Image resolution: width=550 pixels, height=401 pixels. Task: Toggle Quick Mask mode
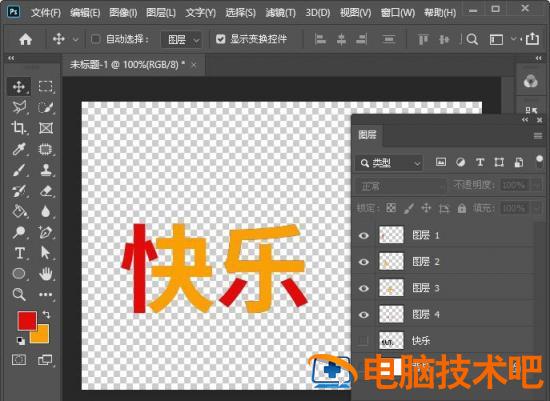[19, 360]
